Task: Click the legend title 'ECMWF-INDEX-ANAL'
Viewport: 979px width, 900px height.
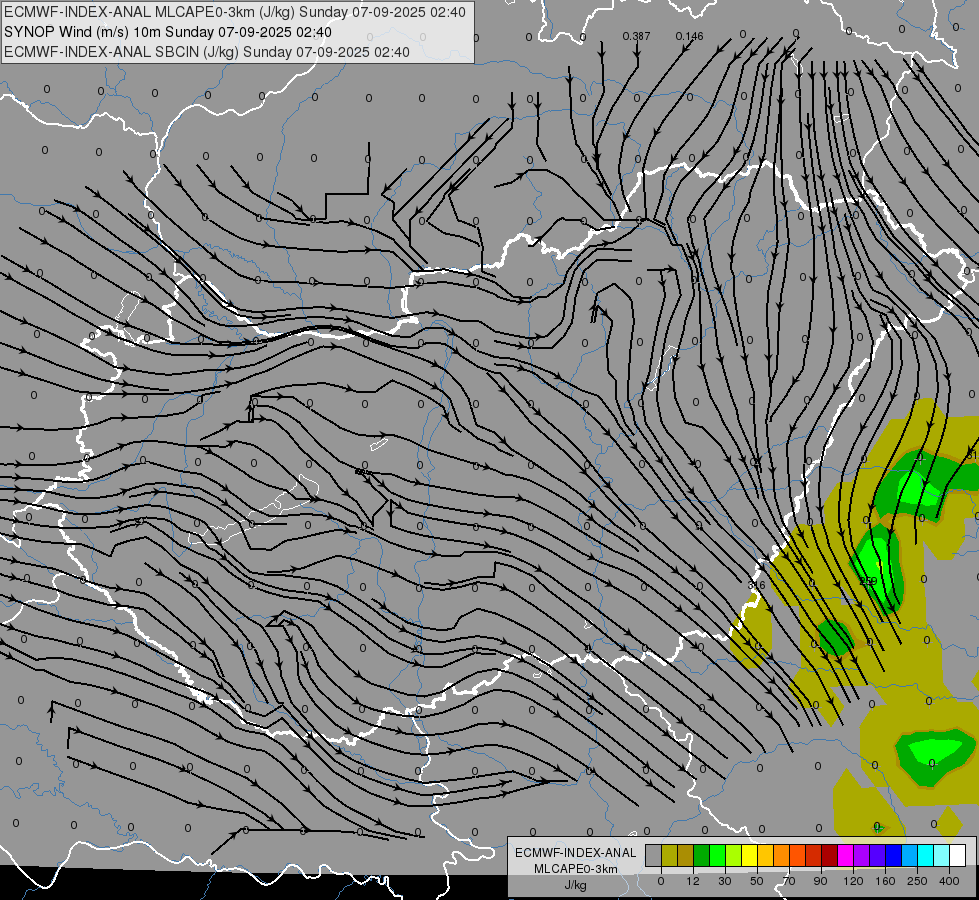Action: (575, 853)
